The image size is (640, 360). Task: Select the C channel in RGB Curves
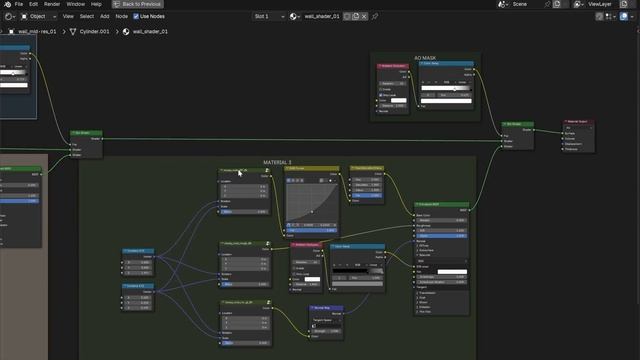pyautogui.click(x=289, y=180)
